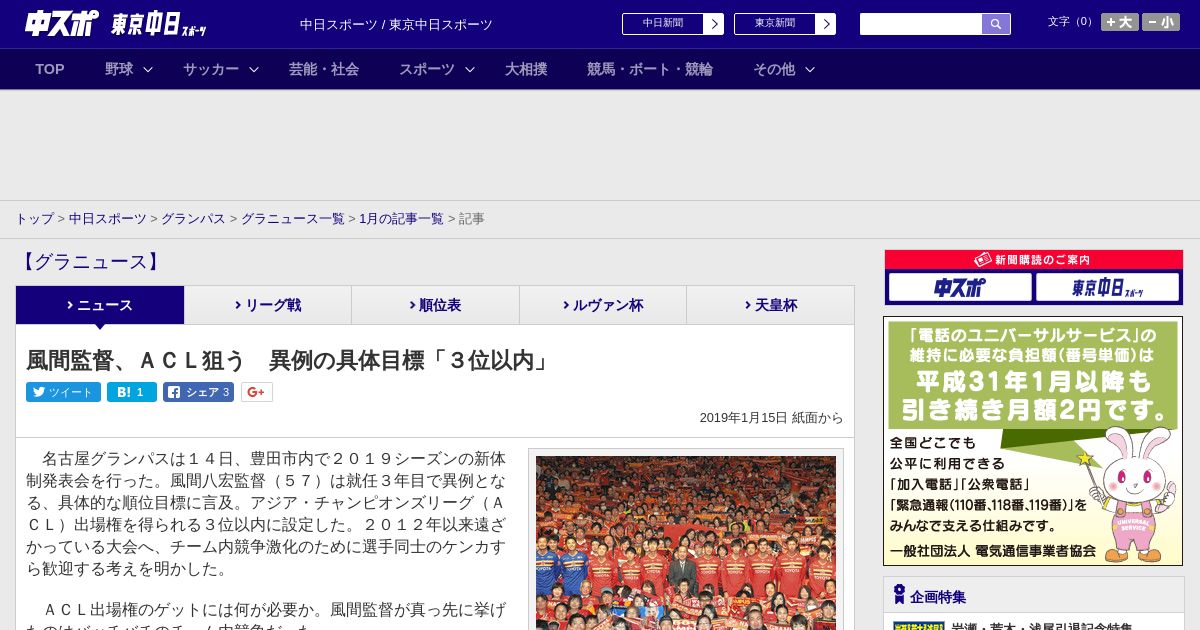Expand the スポーツ dropdown chevron

click(470, 69)
